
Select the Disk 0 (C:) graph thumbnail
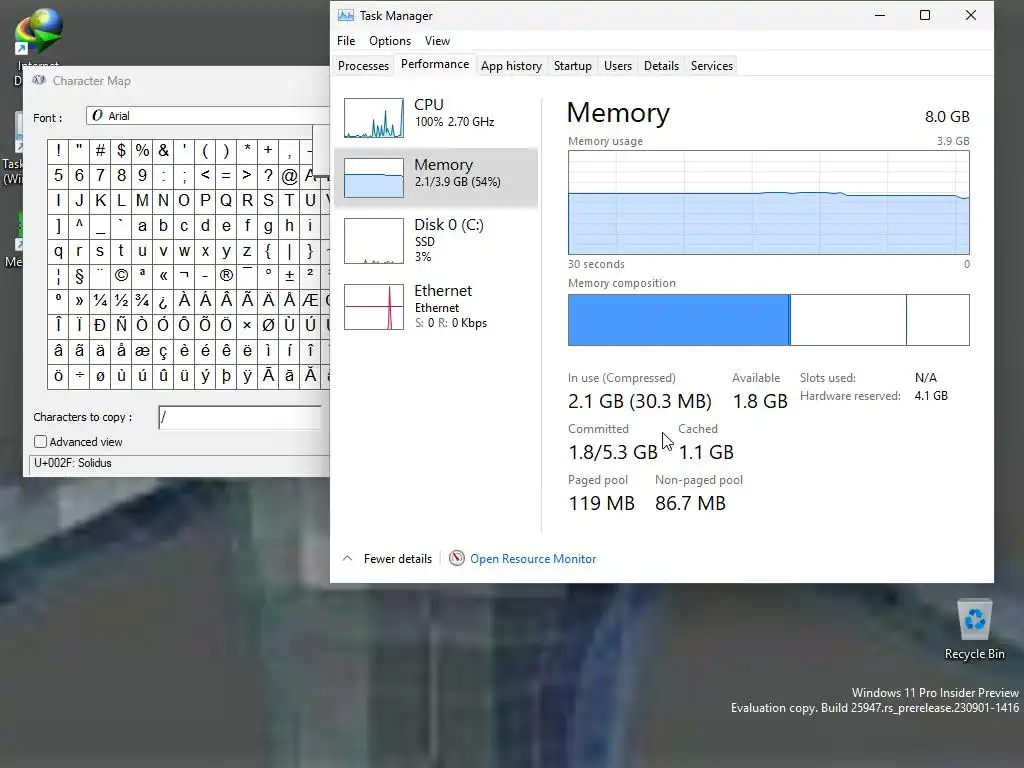click(x=374, y=241)
